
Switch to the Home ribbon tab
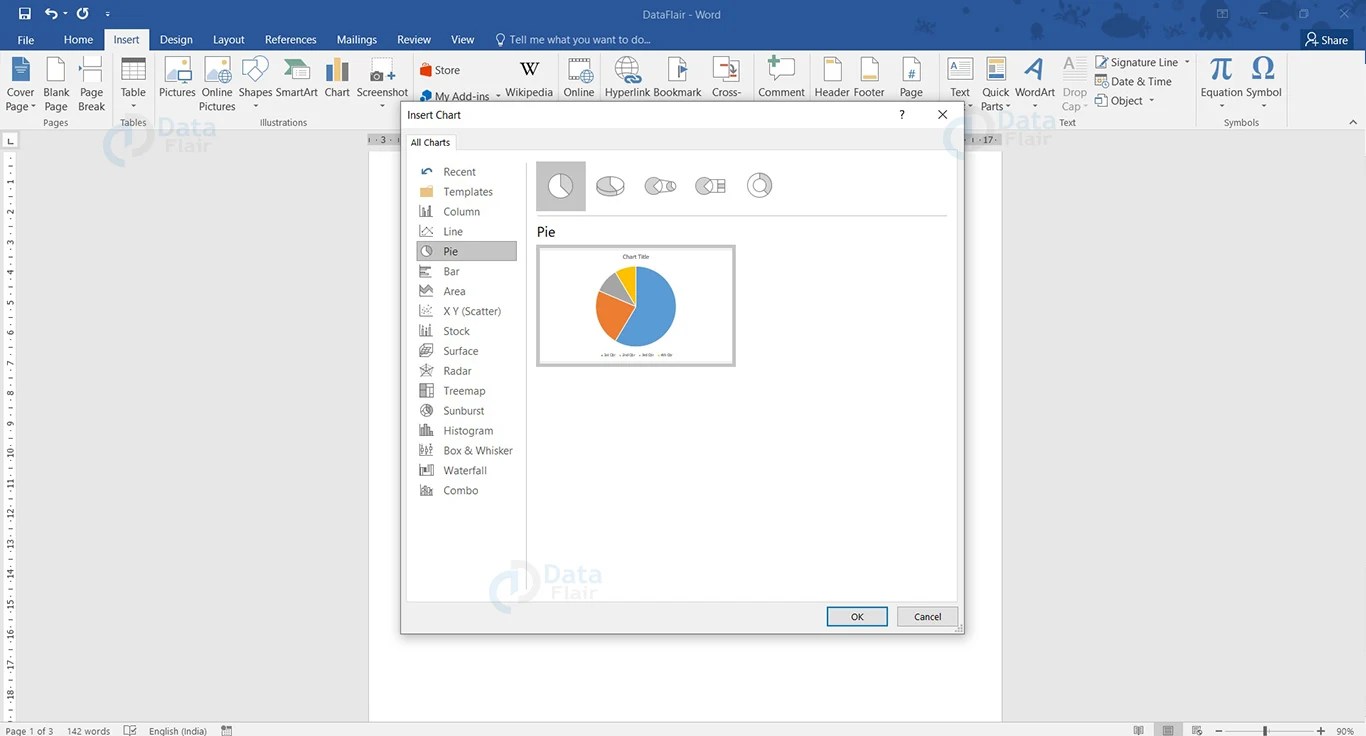(x=78, y=40)
